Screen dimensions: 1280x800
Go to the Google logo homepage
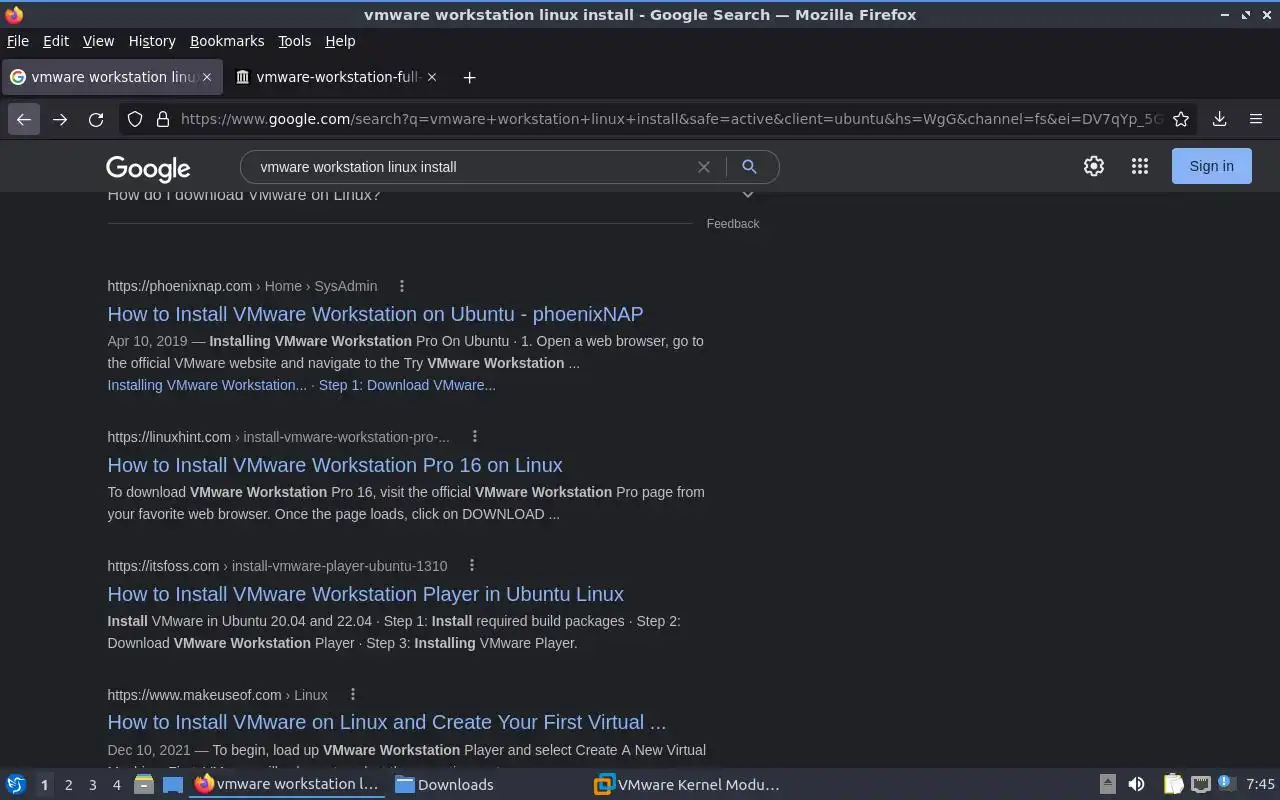(x=148, y=169)
